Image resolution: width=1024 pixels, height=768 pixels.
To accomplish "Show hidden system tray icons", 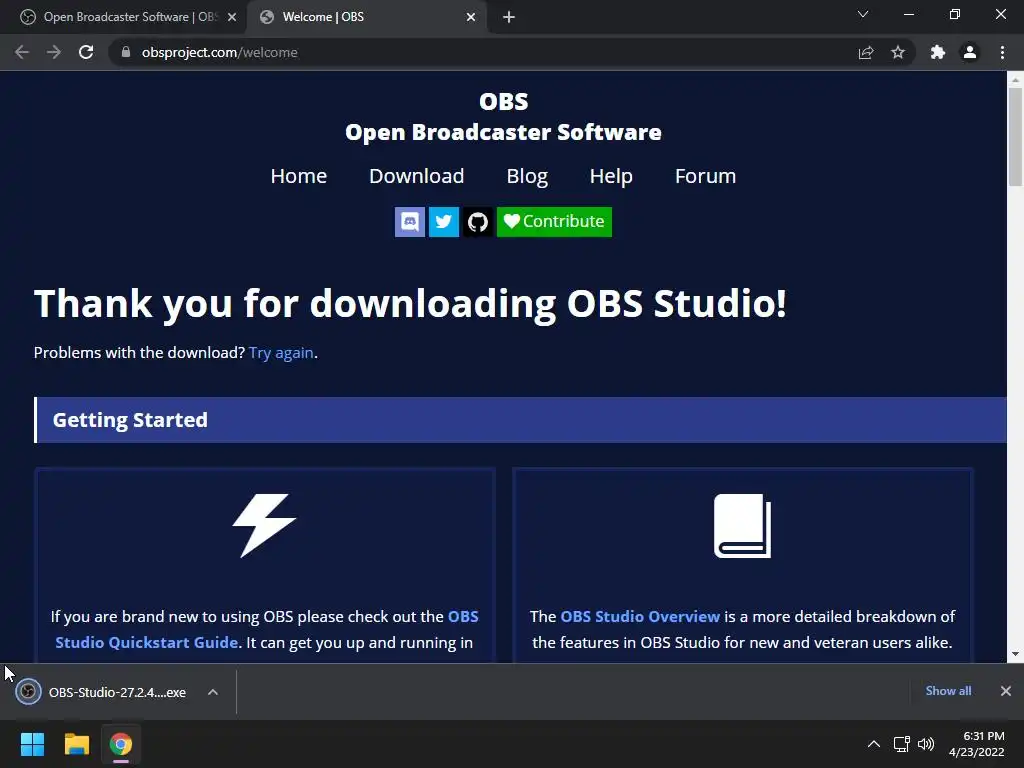I will pos(874,744).
